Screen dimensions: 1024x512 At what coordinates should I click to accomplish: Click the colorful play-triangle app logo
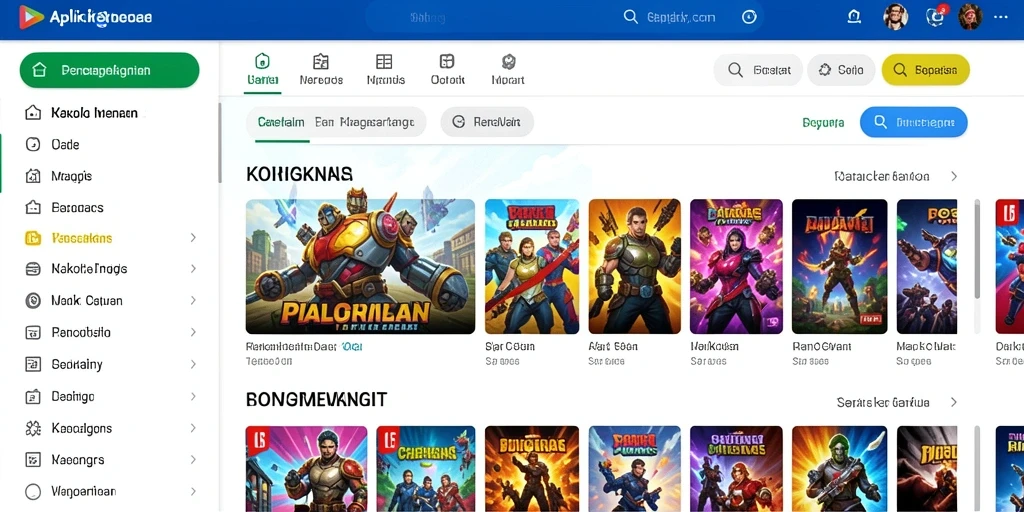(x=30, y=18)
